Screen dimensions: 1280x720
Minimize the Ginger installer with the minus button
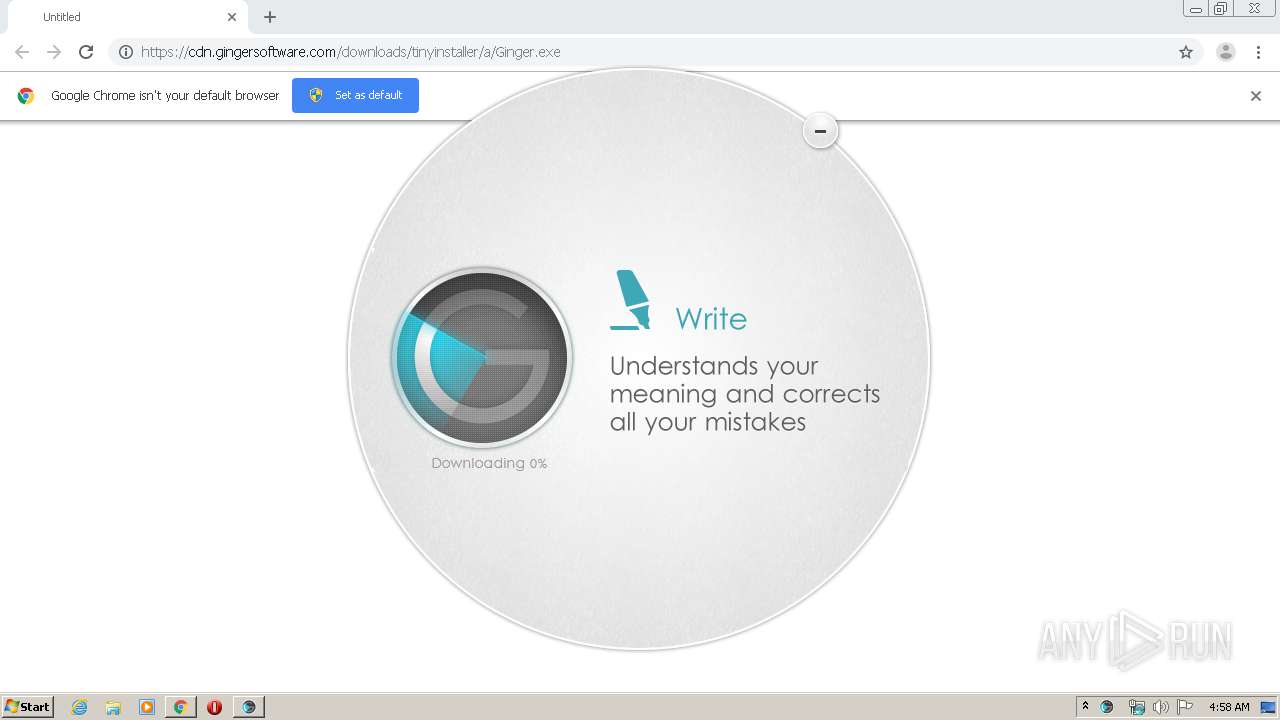[820, 131]
